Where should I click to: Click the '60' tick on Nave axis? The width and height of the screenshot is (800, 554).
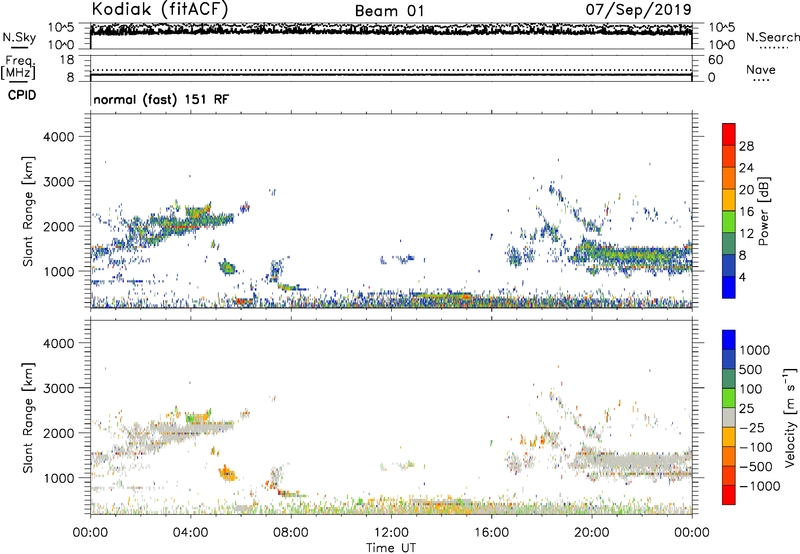click(715, 60)
